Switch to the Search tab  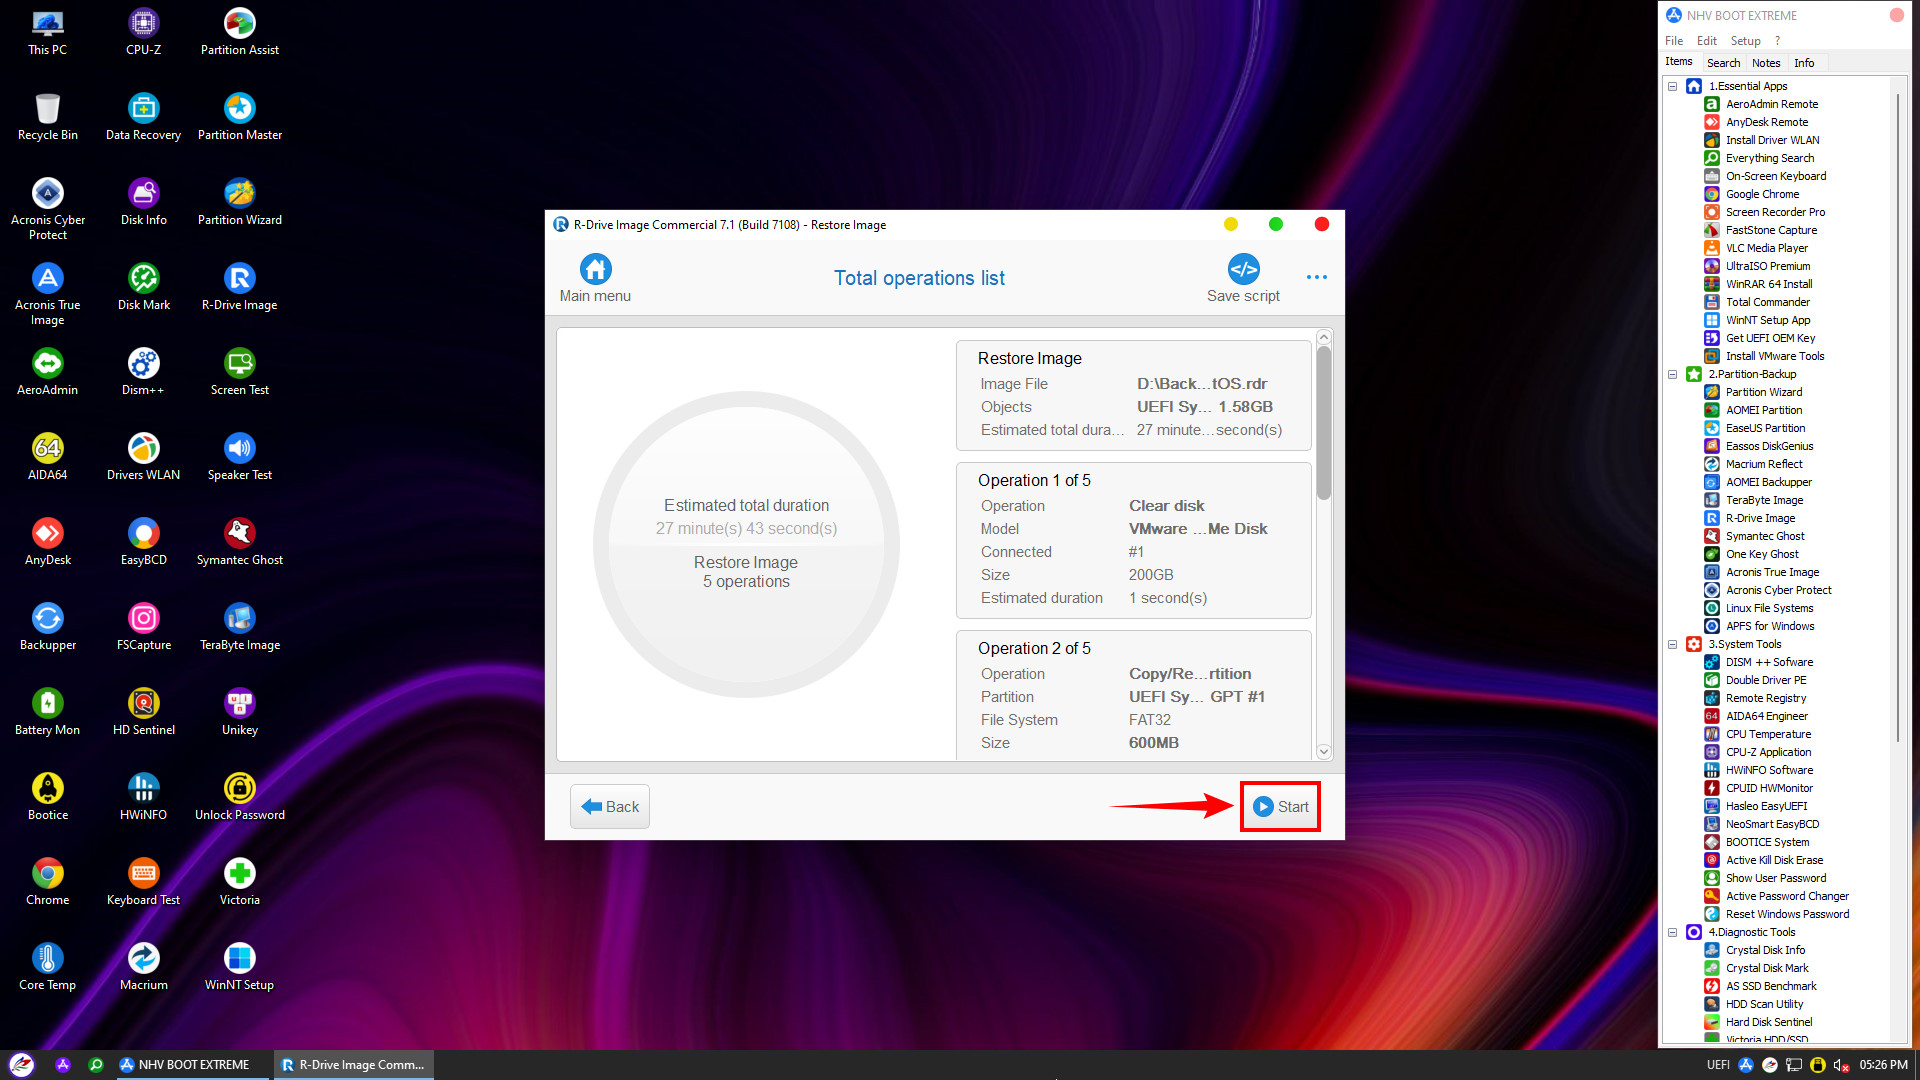[1723, 63]
